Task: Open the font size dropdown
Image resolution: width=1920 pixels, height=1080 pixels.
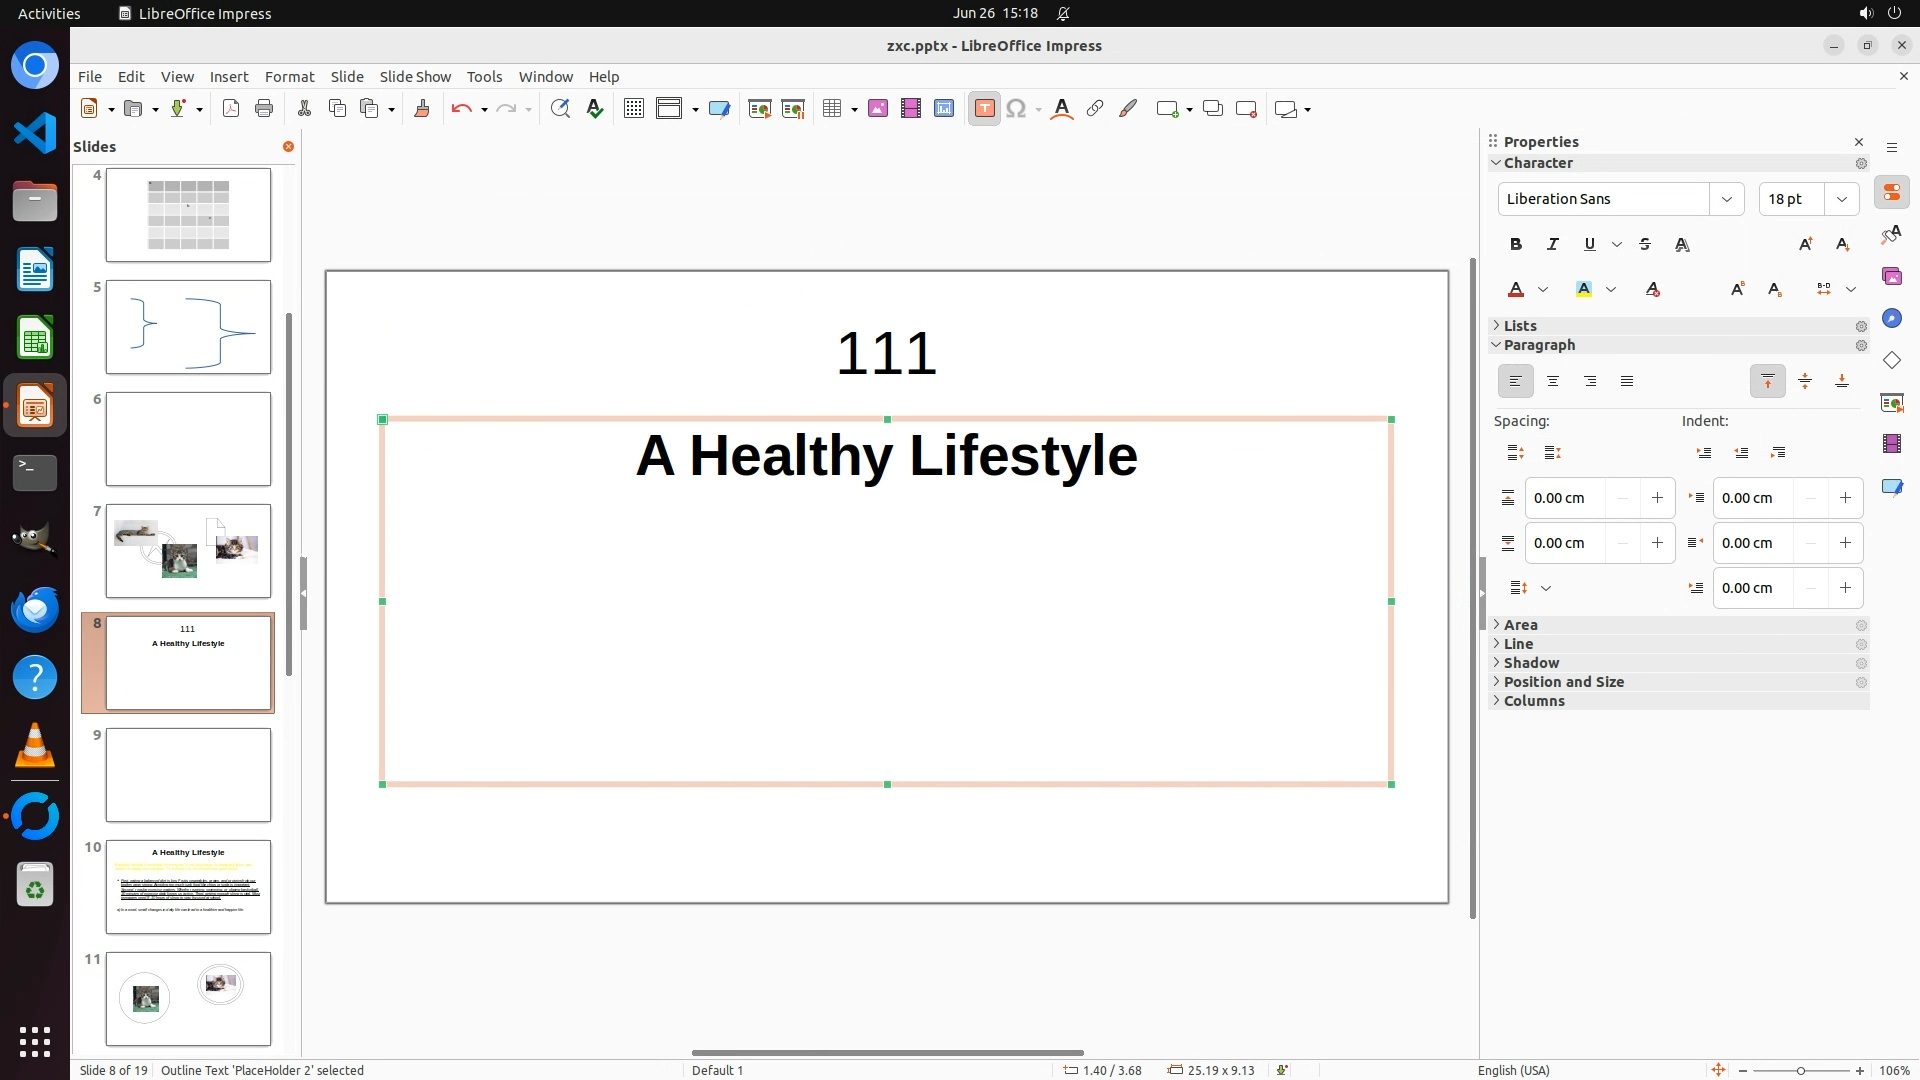Action: 1841,199
